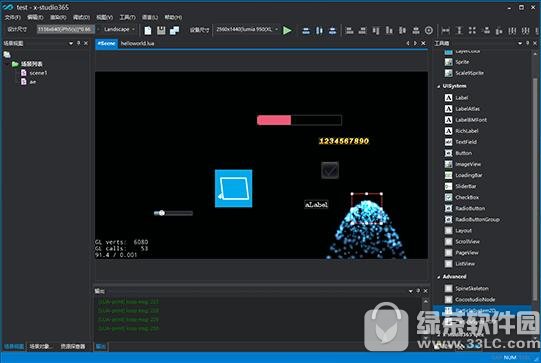Open the 文件(F) menu

[x=12, y=17]
